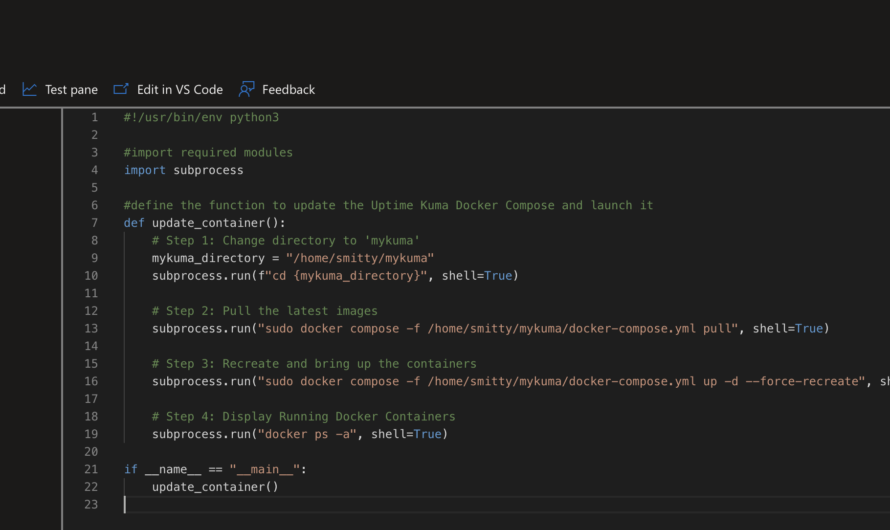Click the Feedback person icon
The image size is (890, 530).
point(246,89)
